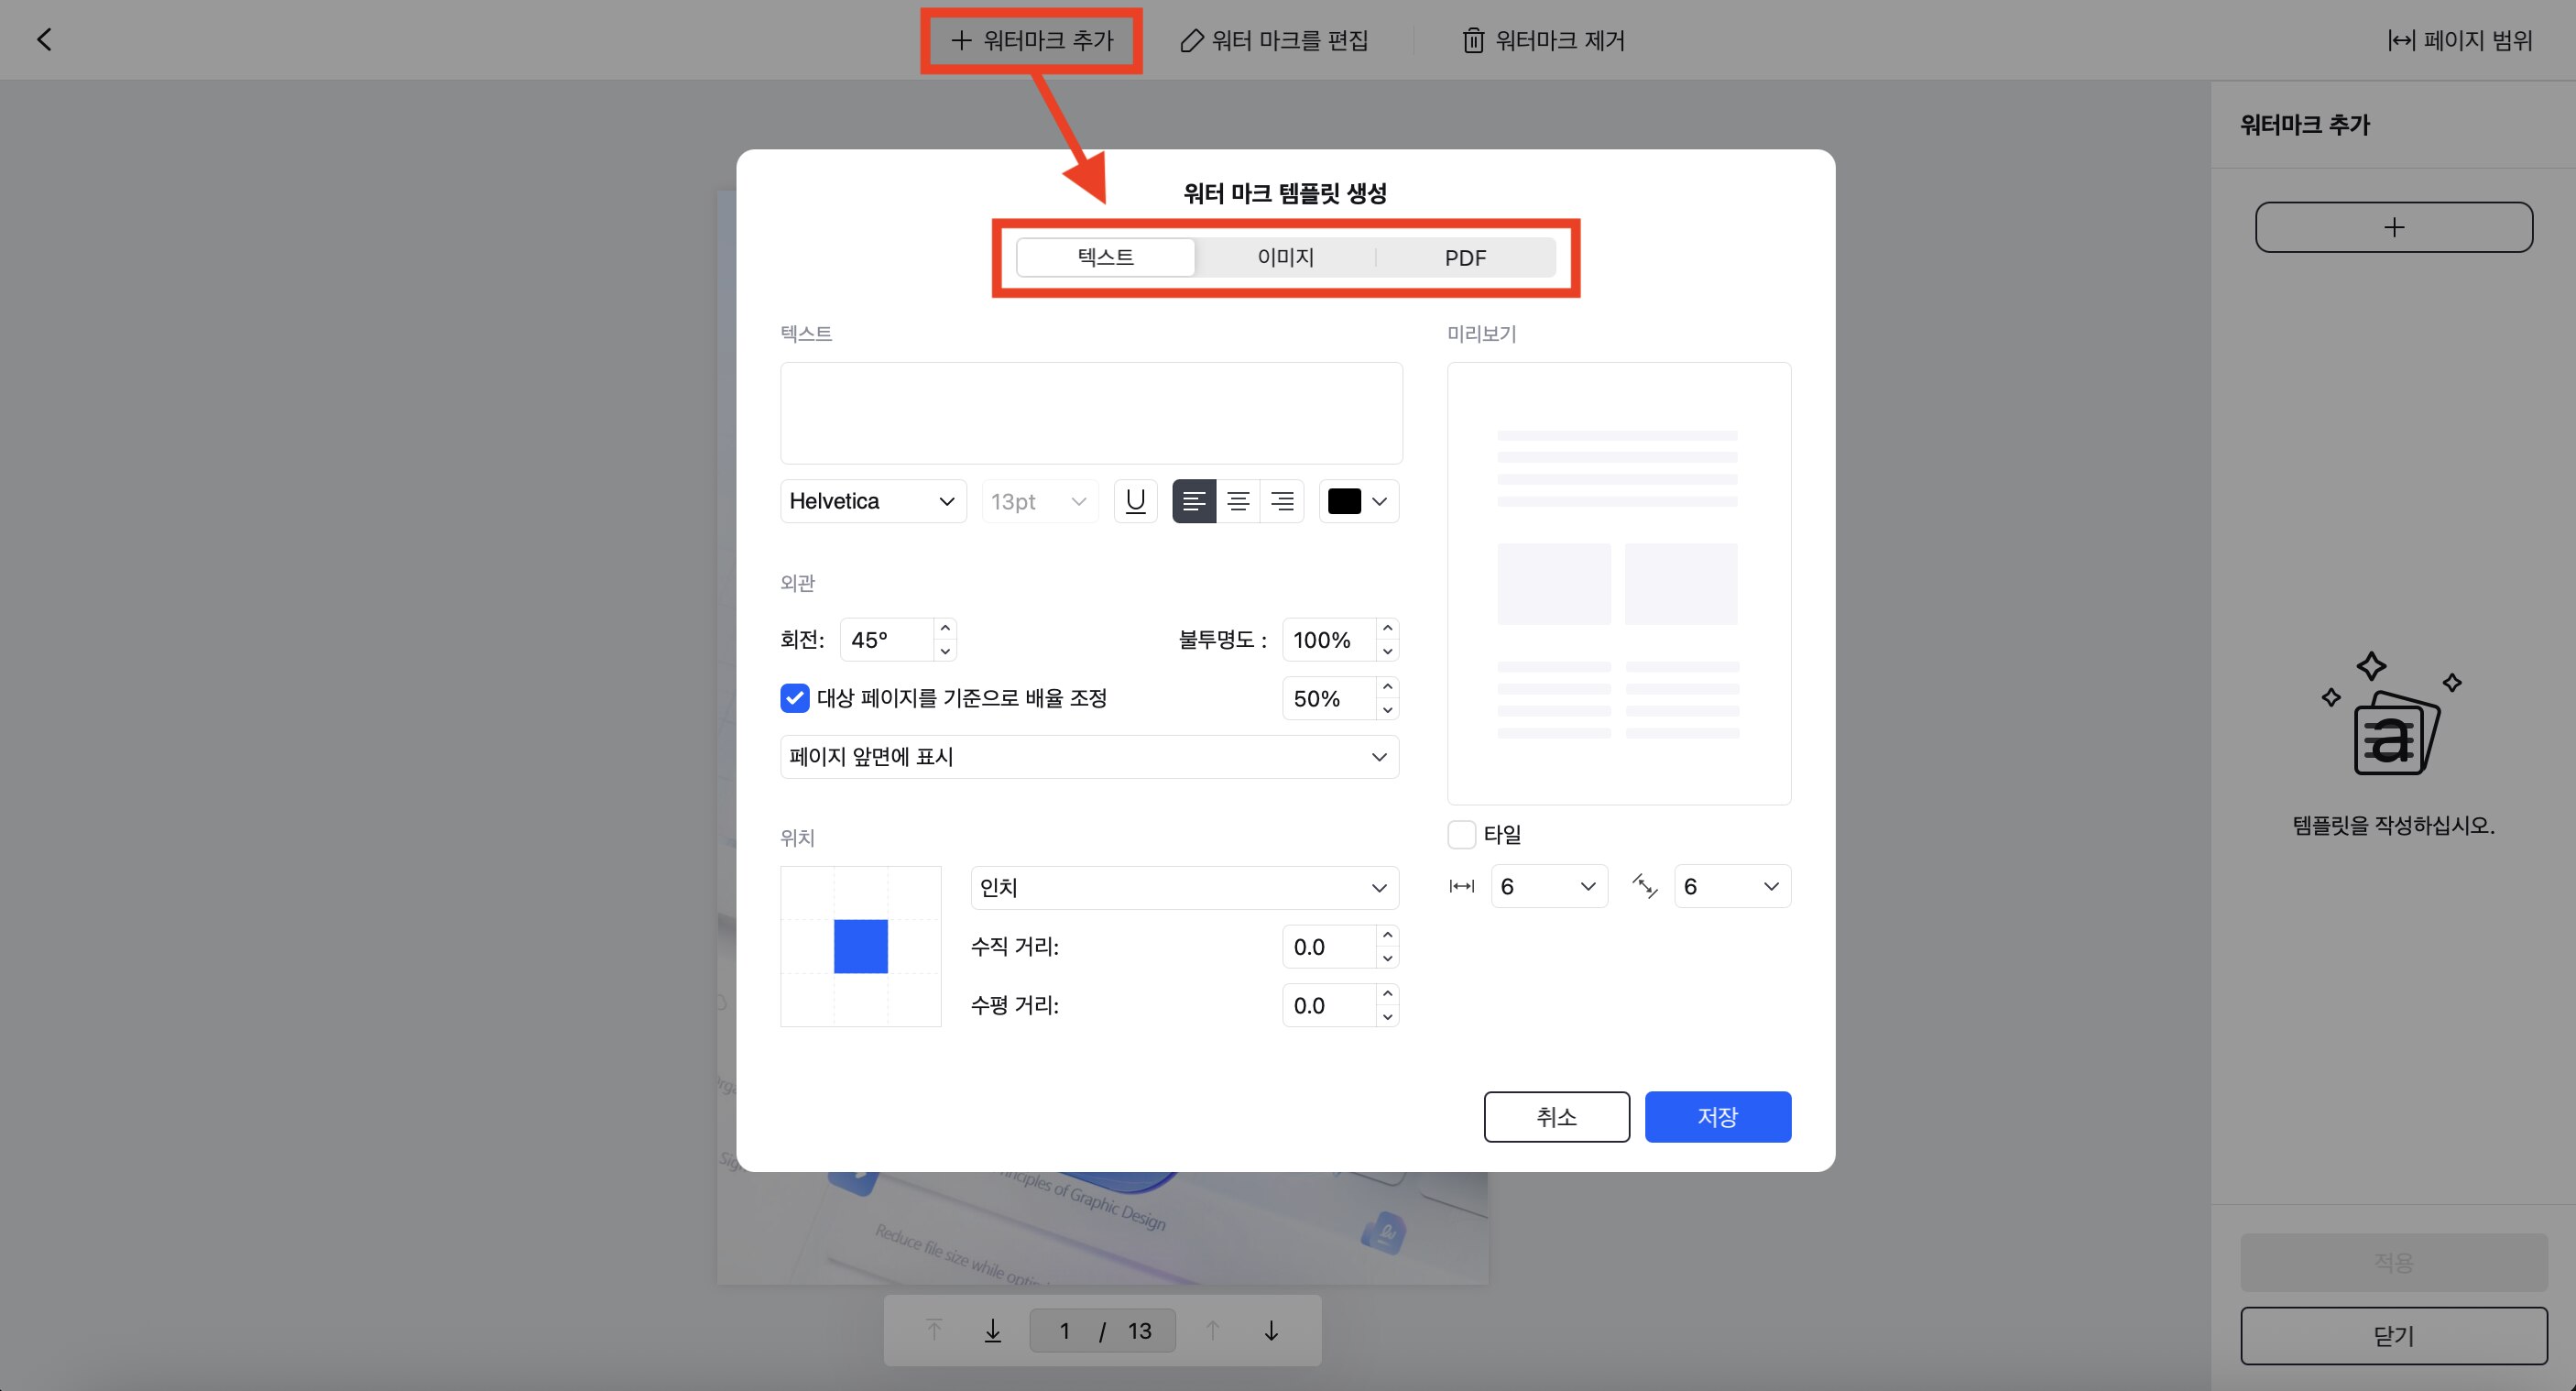Uncheck scale relative to target page option
Viewport: 2576px width, 1391px height.
[x=794, y=698]
